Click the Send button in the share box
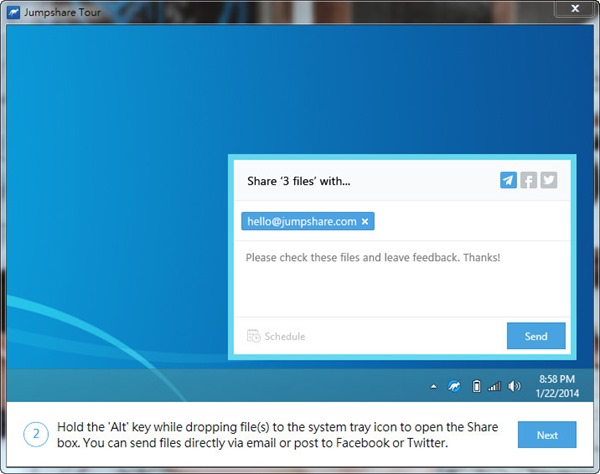The height and width of the screenshot is (474, 600). tap(536, 336)
